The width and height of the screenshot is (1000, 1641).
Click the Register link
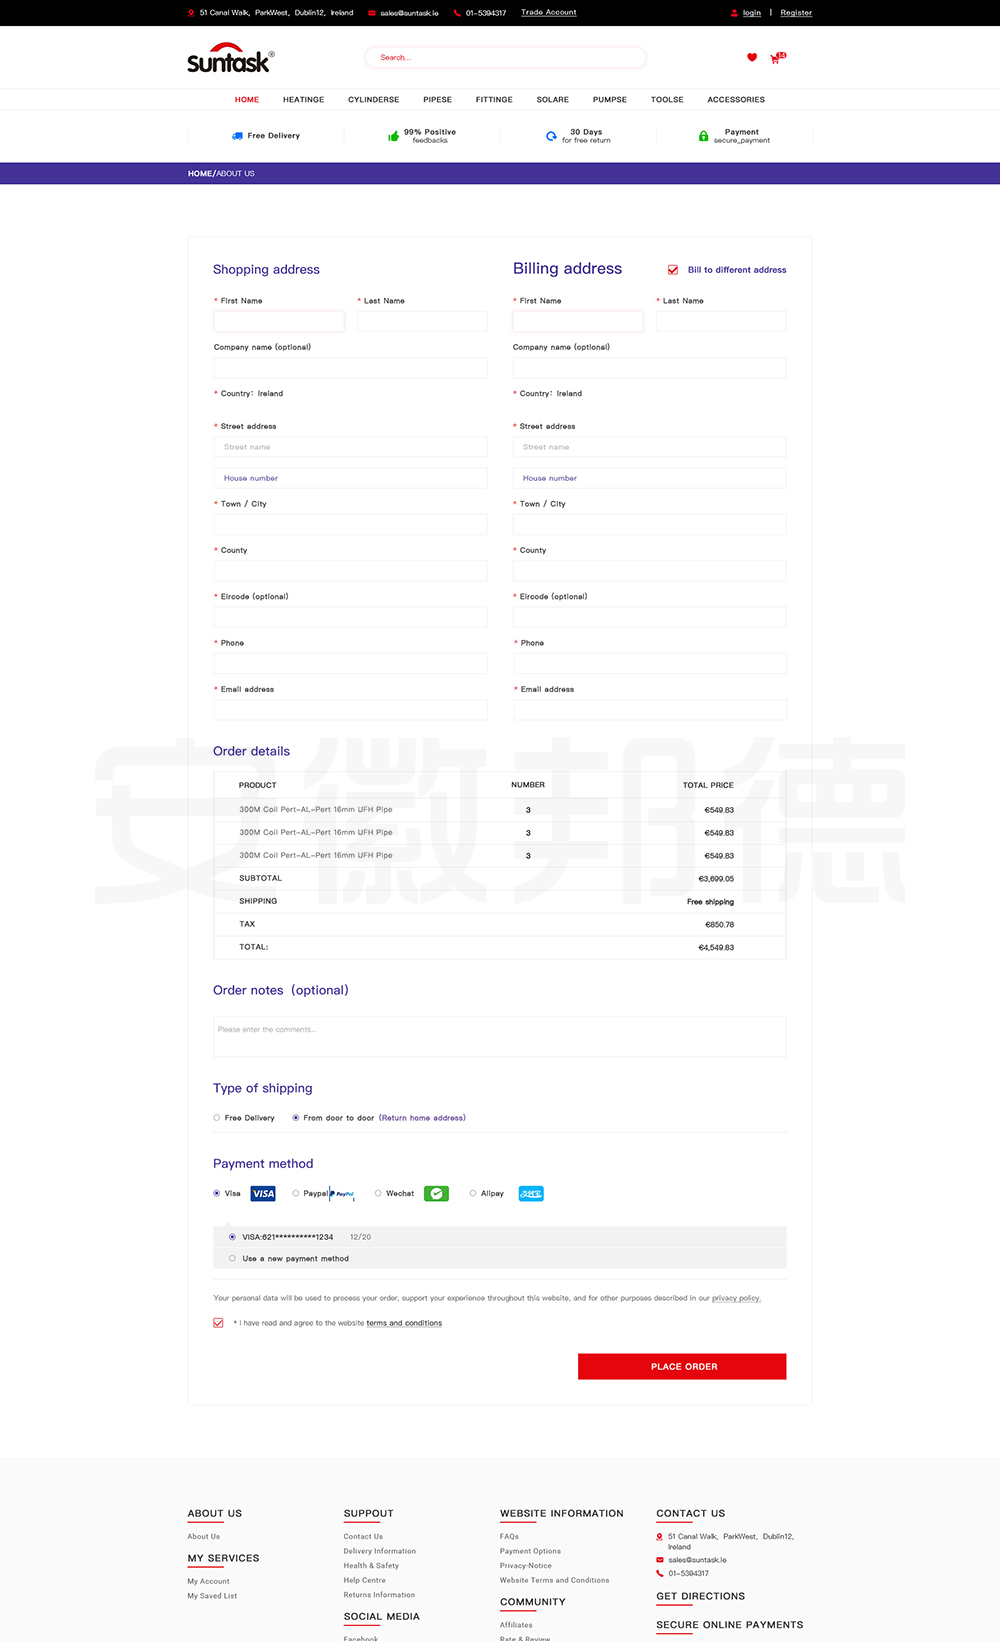796,13
